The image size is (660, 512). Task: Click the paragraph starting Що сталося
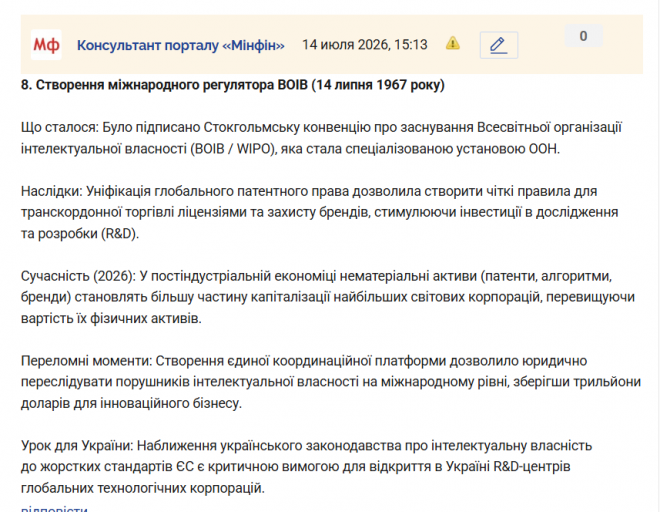(x=322, y=138)
